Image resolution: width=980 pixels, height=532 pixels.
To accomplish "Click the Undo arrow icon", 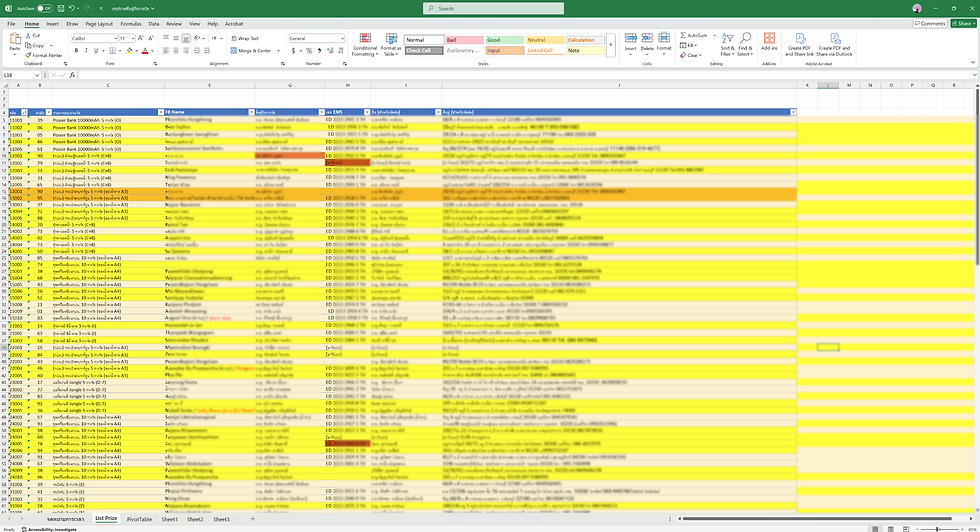I will 72,9.
